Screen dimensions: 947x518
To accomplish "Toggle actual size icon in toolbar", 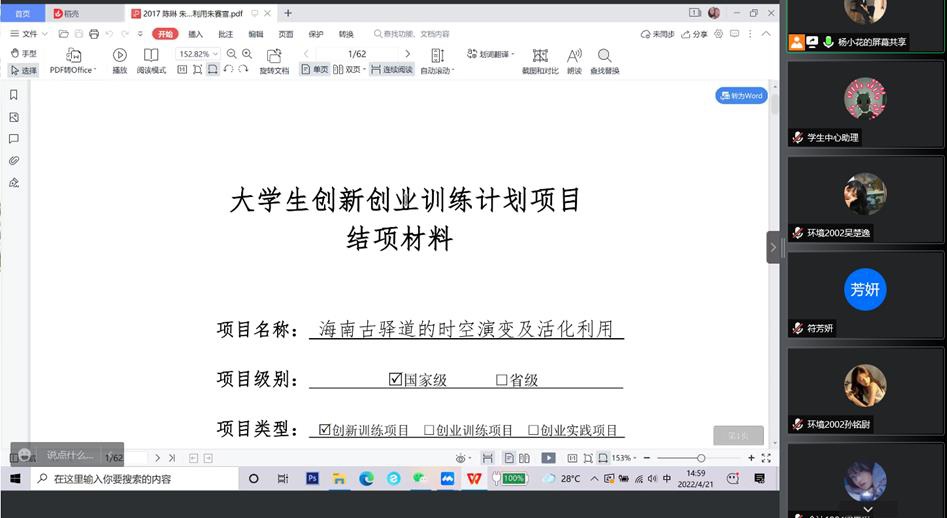I will (x=182, y=69).
